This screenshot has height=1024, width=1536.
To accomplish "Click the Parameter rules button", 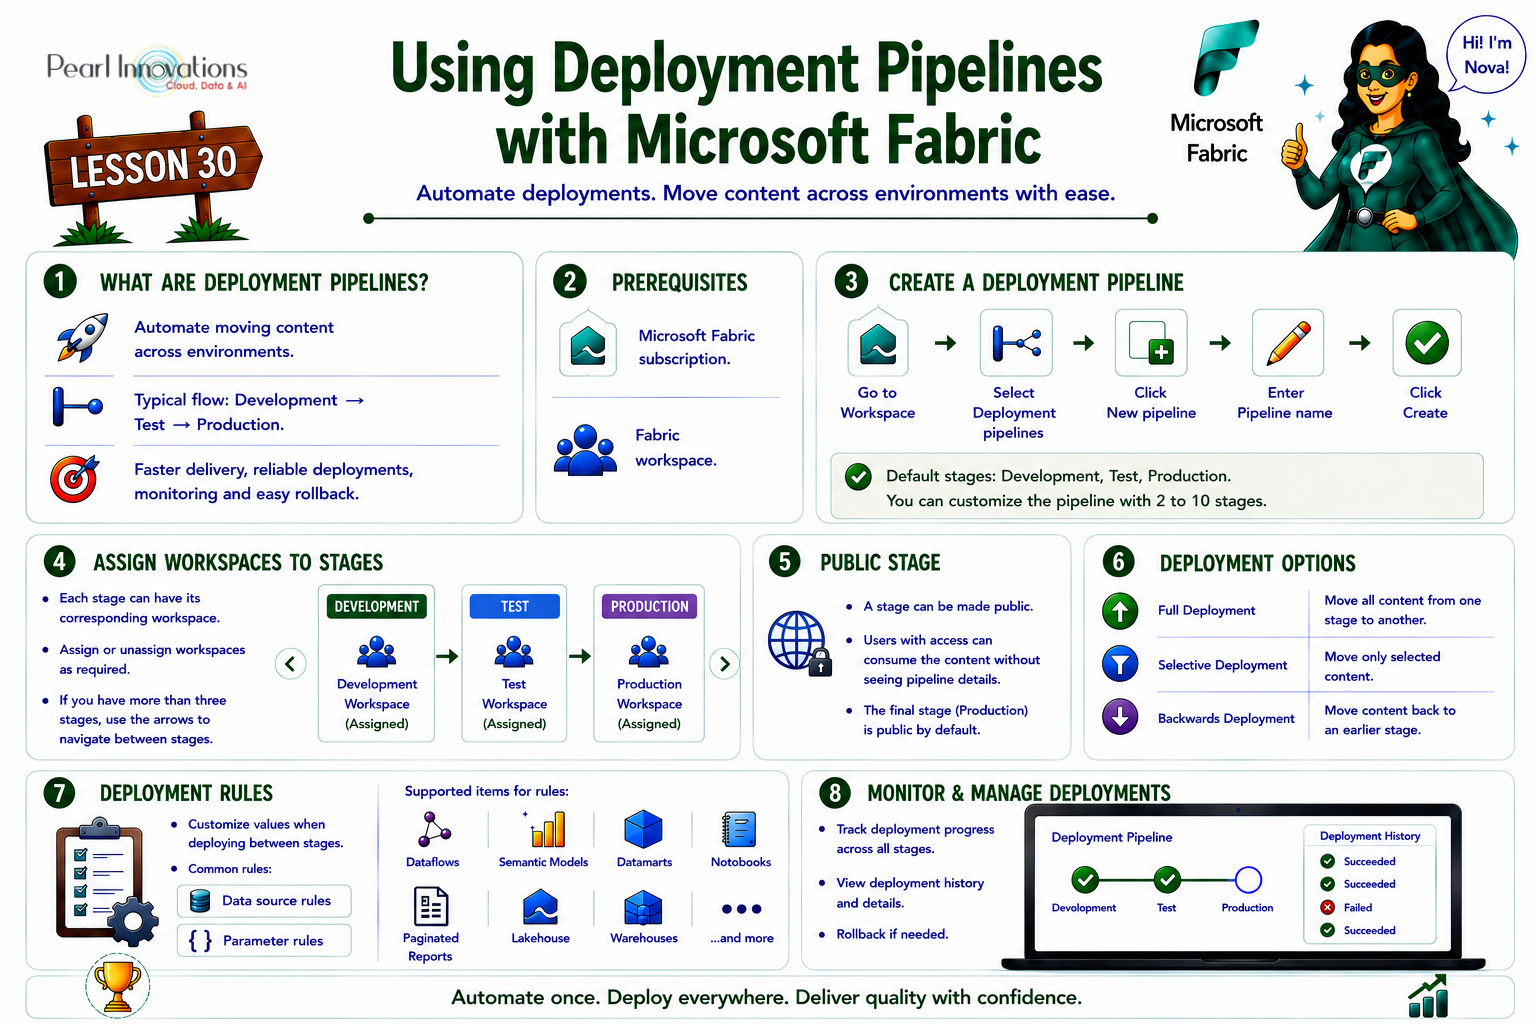I will (x=265, y=941).
